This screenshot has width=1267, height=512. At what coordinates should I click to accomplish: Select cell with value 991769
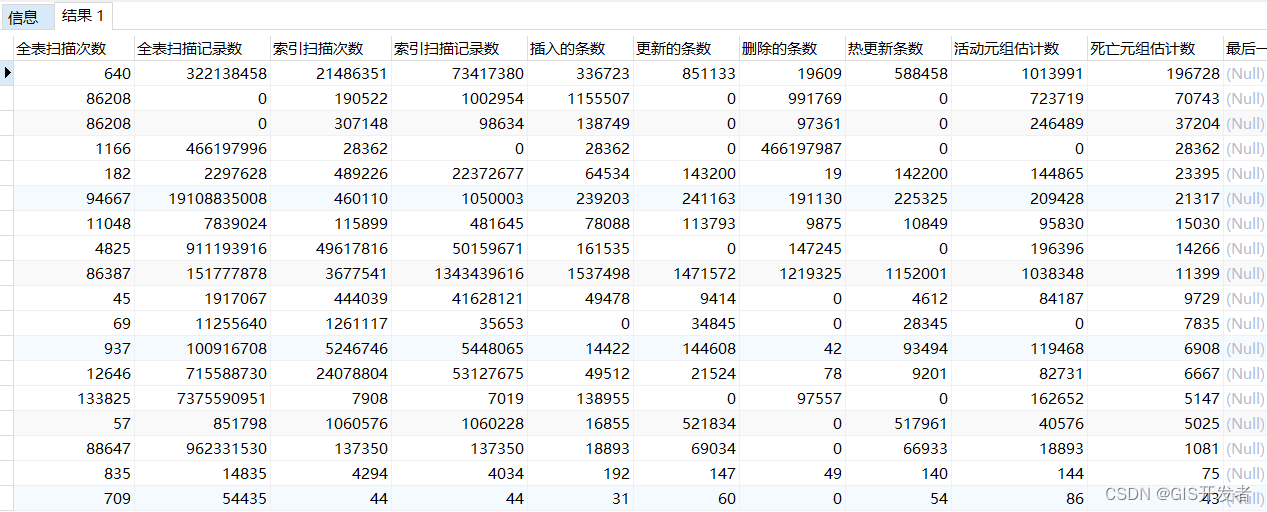tap(792, 99)
